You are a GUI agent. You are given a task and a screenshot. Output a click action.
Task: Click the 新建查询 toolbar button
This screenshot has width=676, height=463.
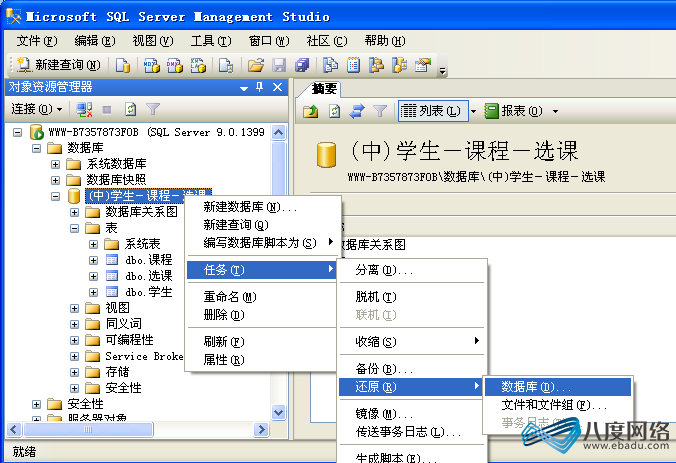[58, 65]
